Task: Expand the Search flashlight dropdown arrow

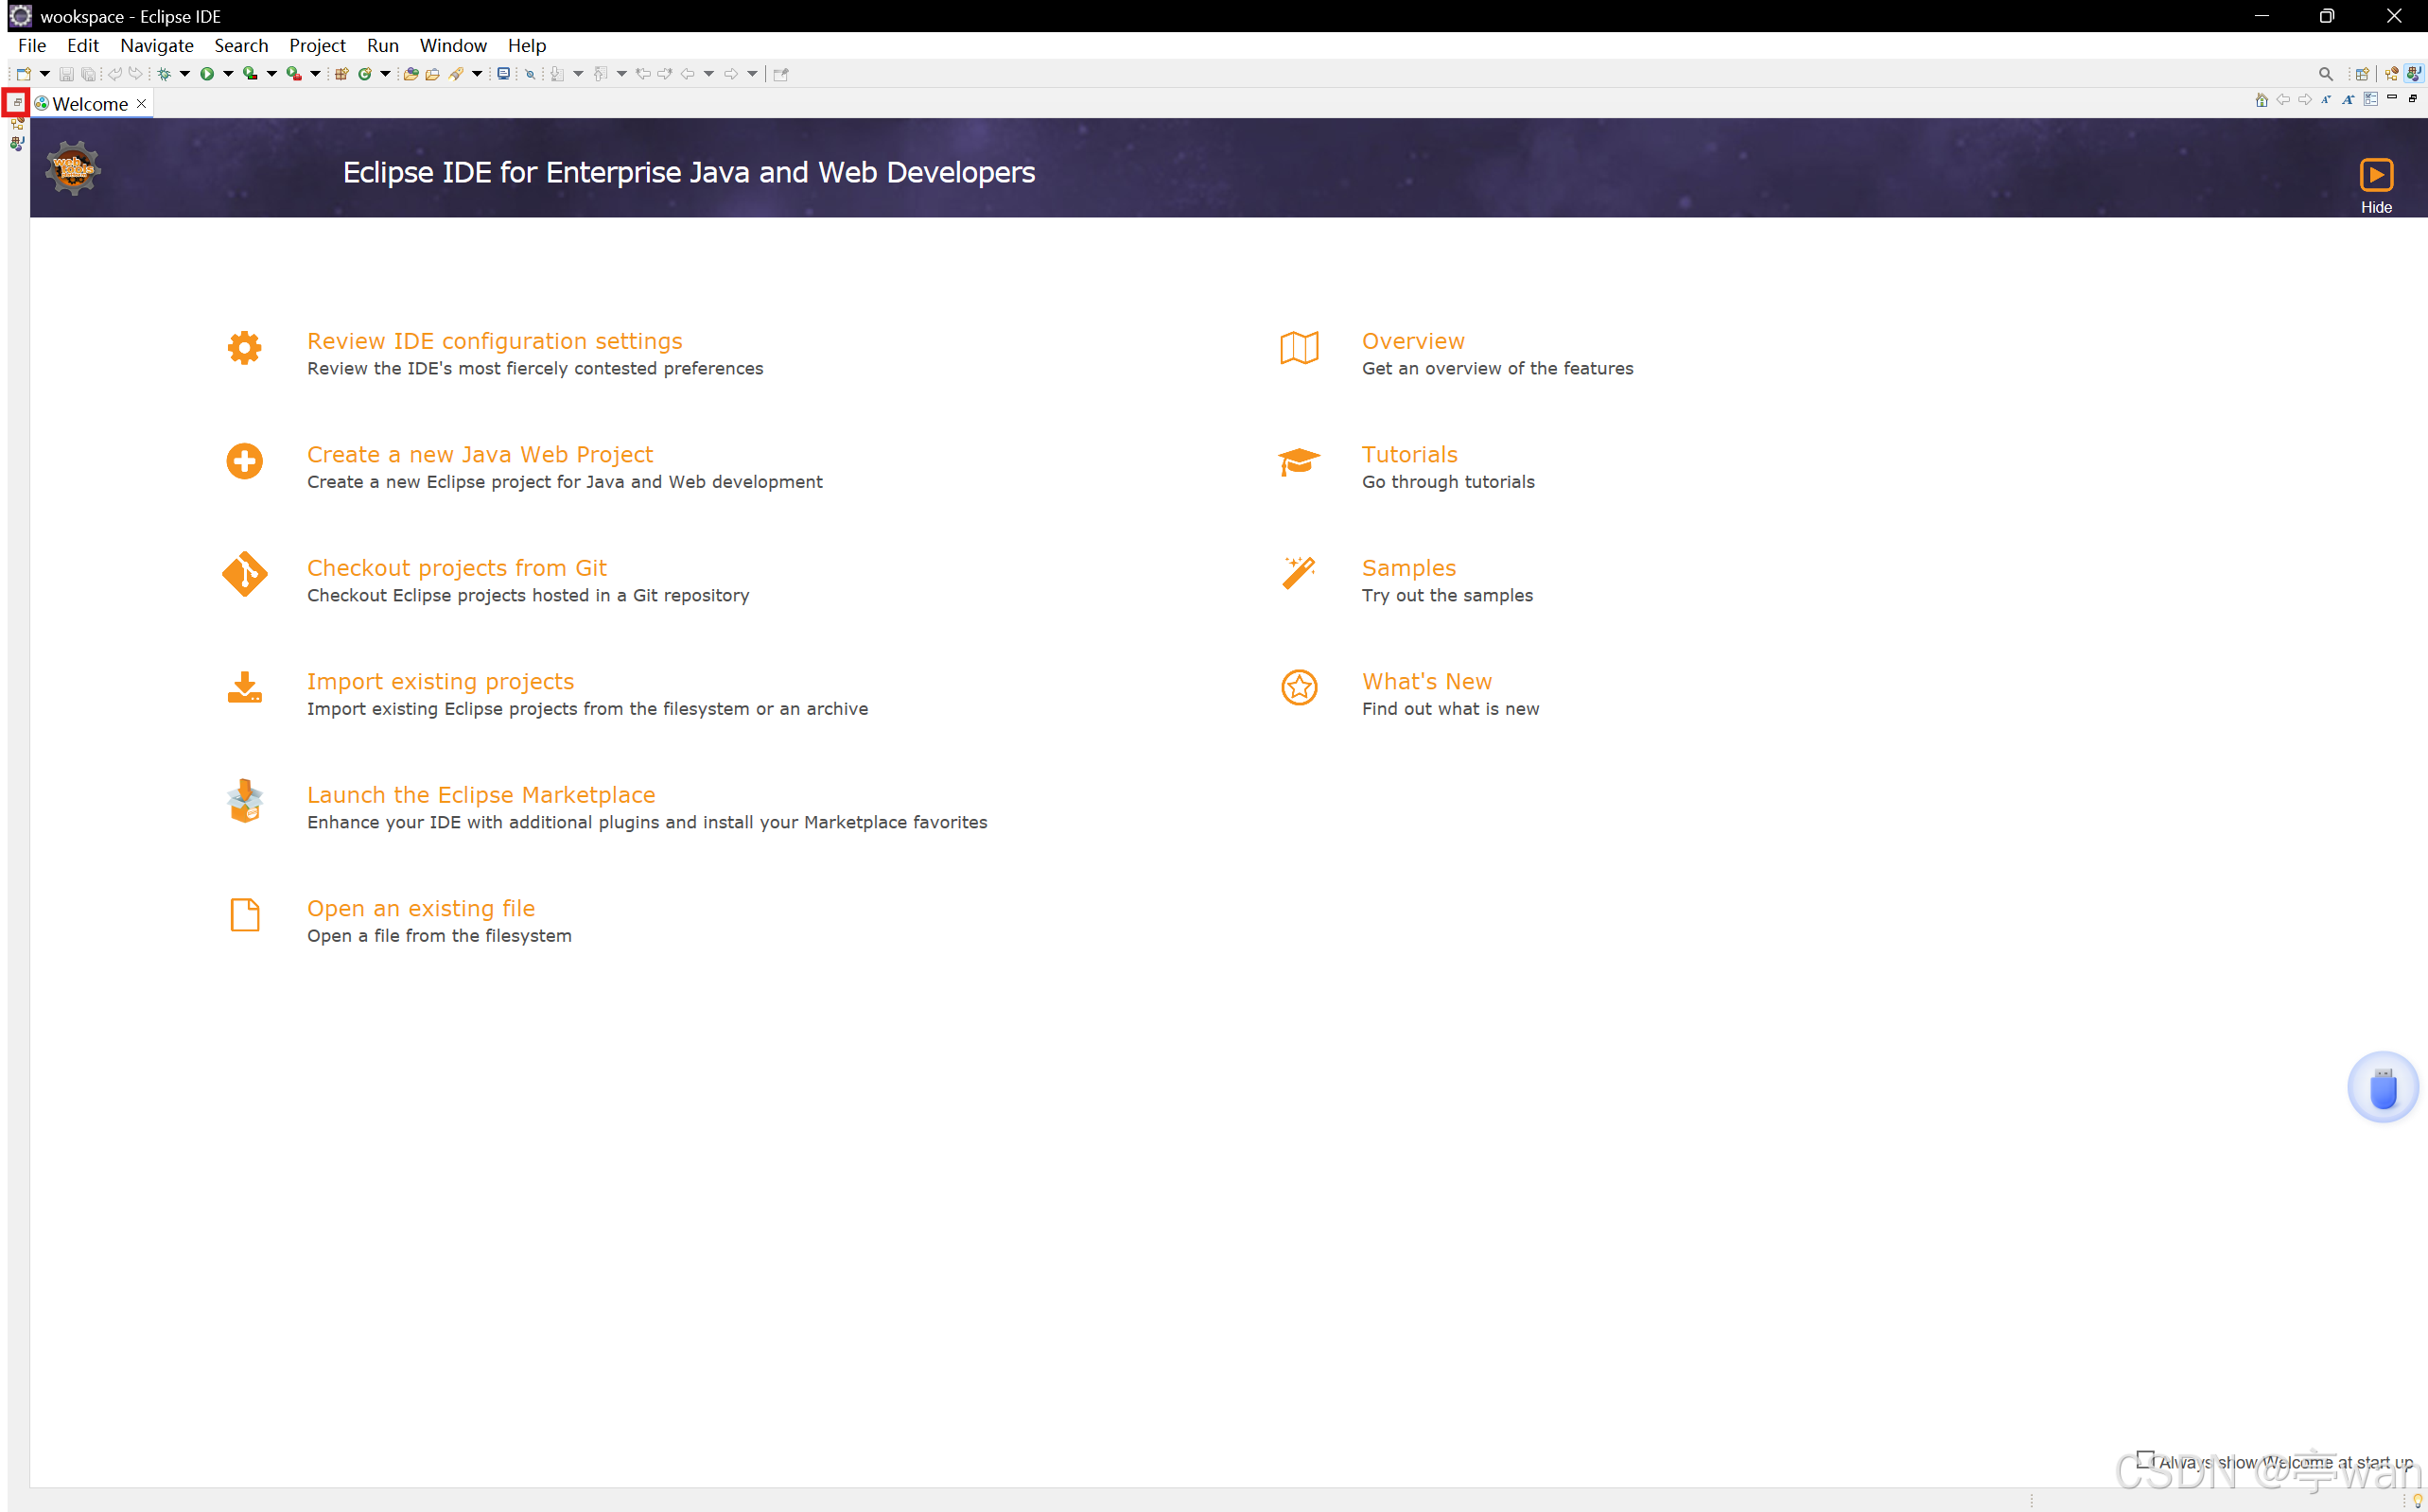Action: point(477,74)
